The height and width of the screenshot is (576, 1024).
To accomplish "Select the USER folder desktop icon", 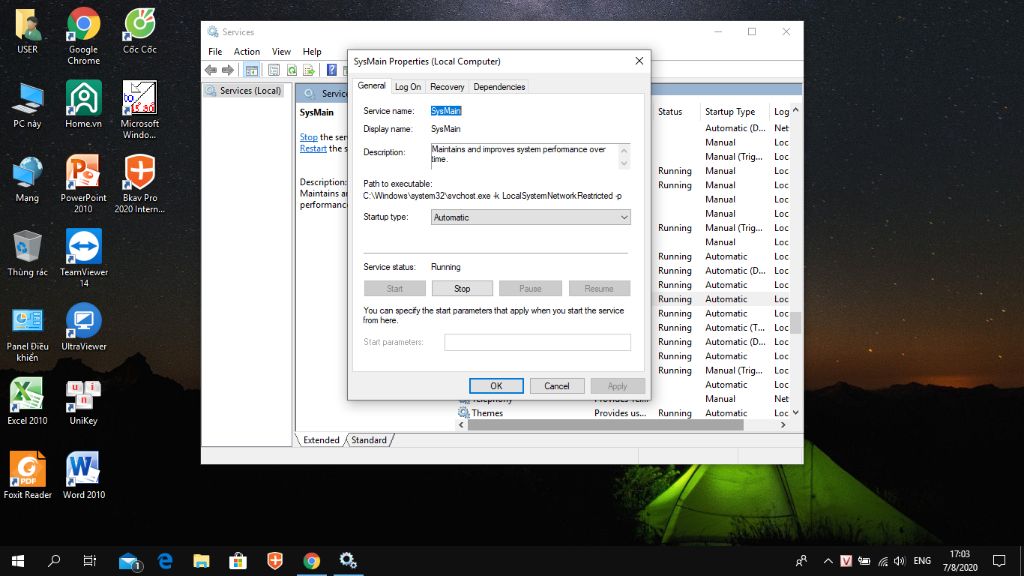I will coord(27,31).
